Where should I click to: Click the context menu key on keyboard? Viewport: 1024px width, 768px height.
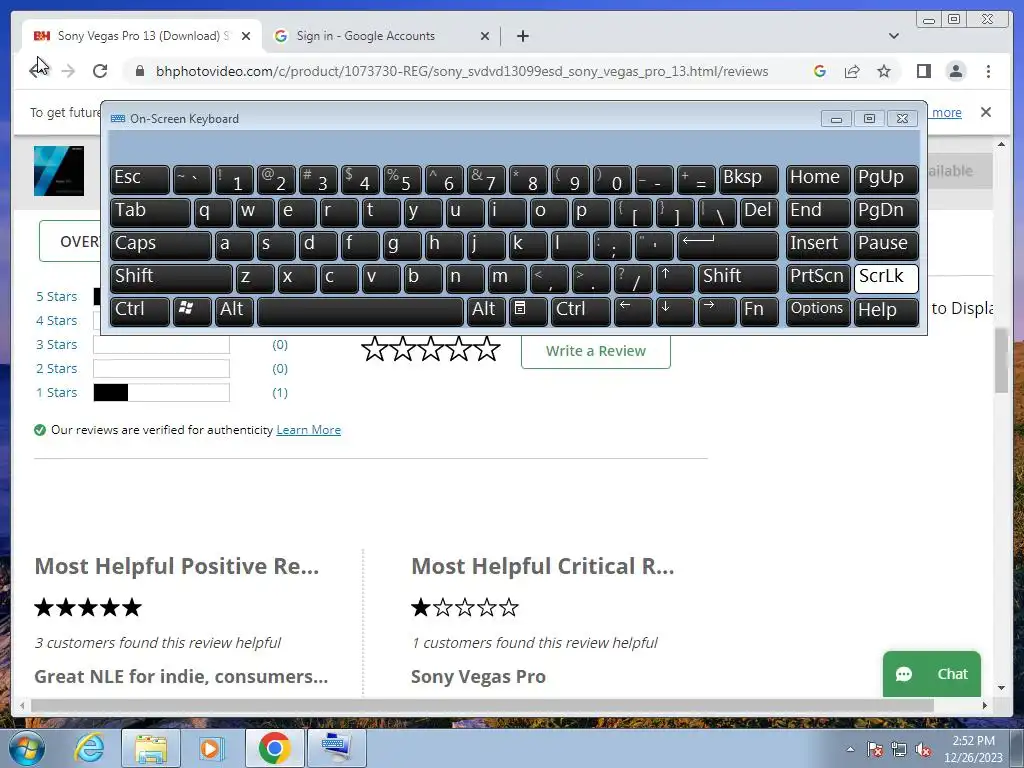pos(528,310)
